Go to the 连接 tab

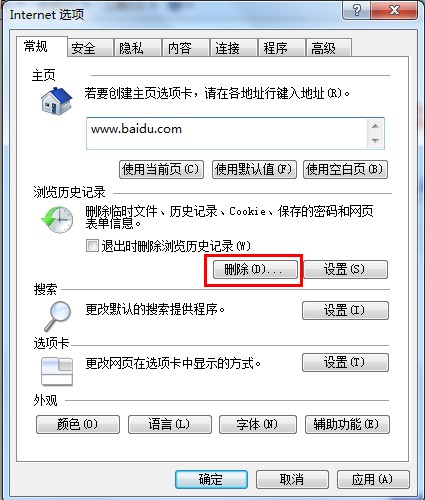(x=233, y=48)
